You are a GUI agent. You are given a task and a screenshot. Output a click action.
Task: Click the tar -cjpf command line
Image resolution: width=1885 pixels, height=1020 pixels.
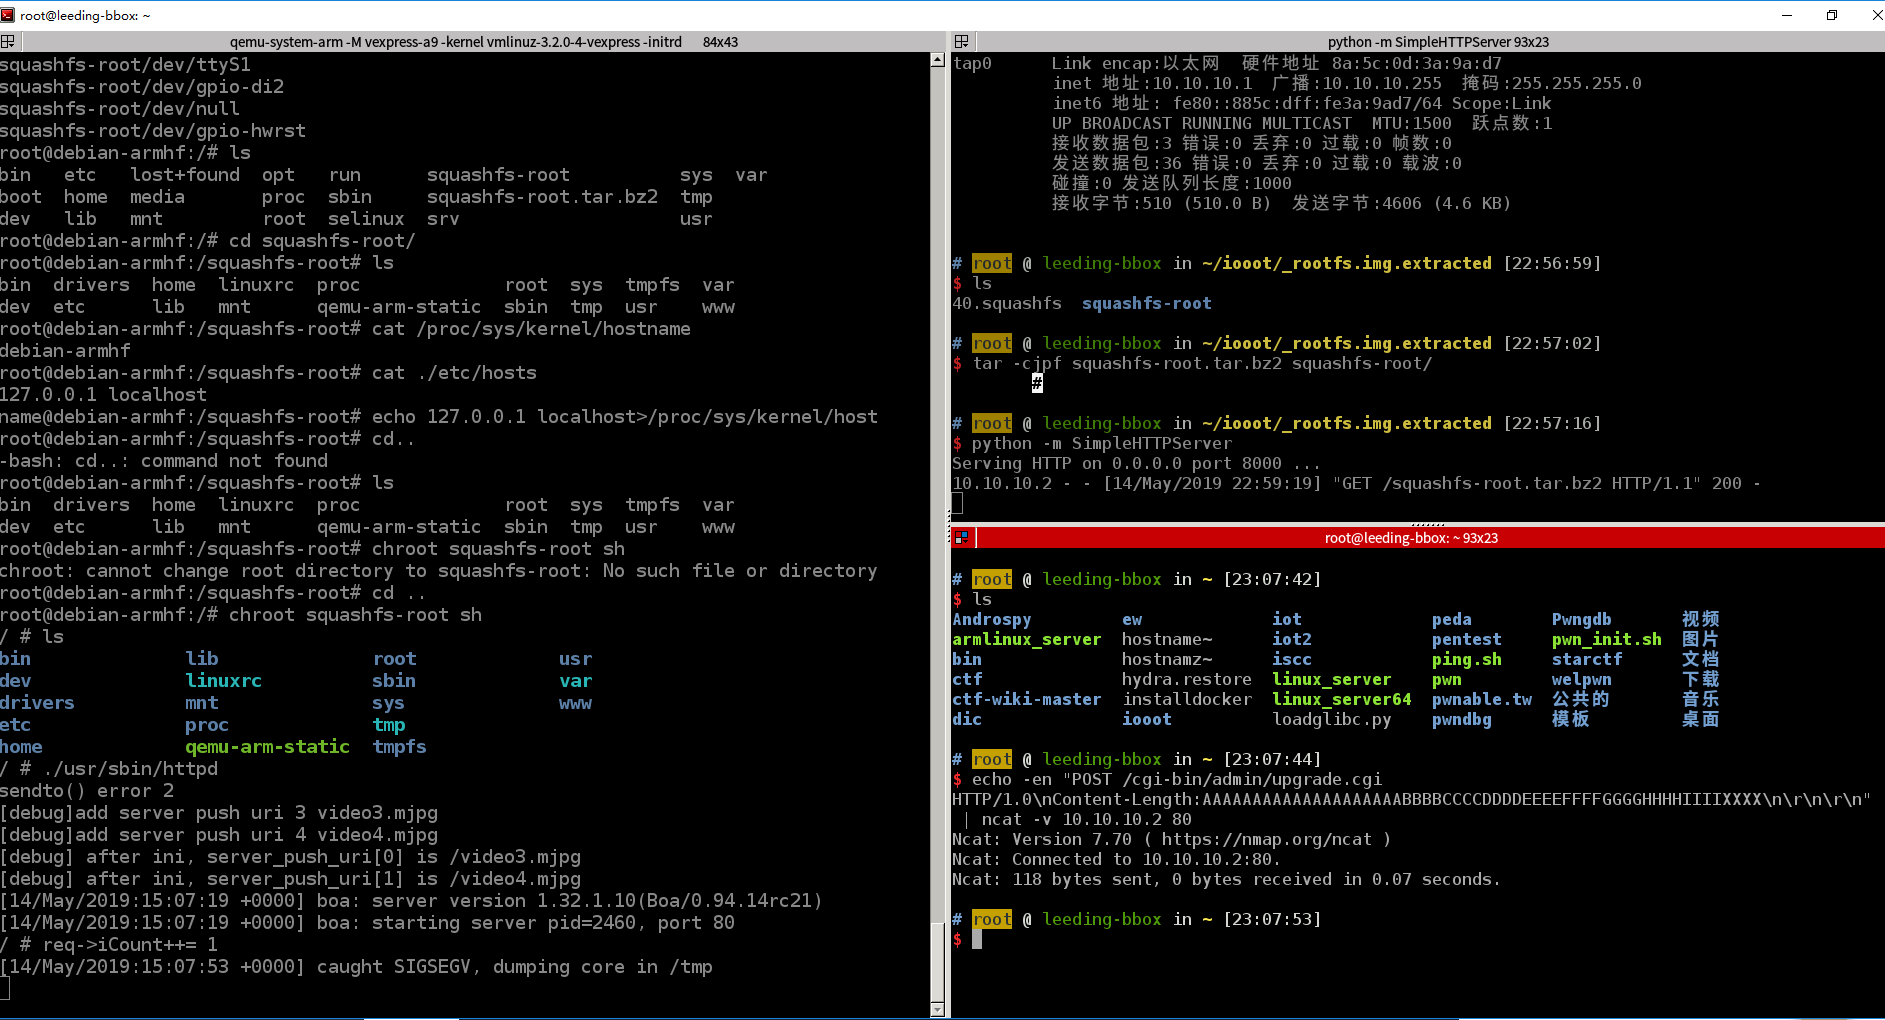[1192, 363]
